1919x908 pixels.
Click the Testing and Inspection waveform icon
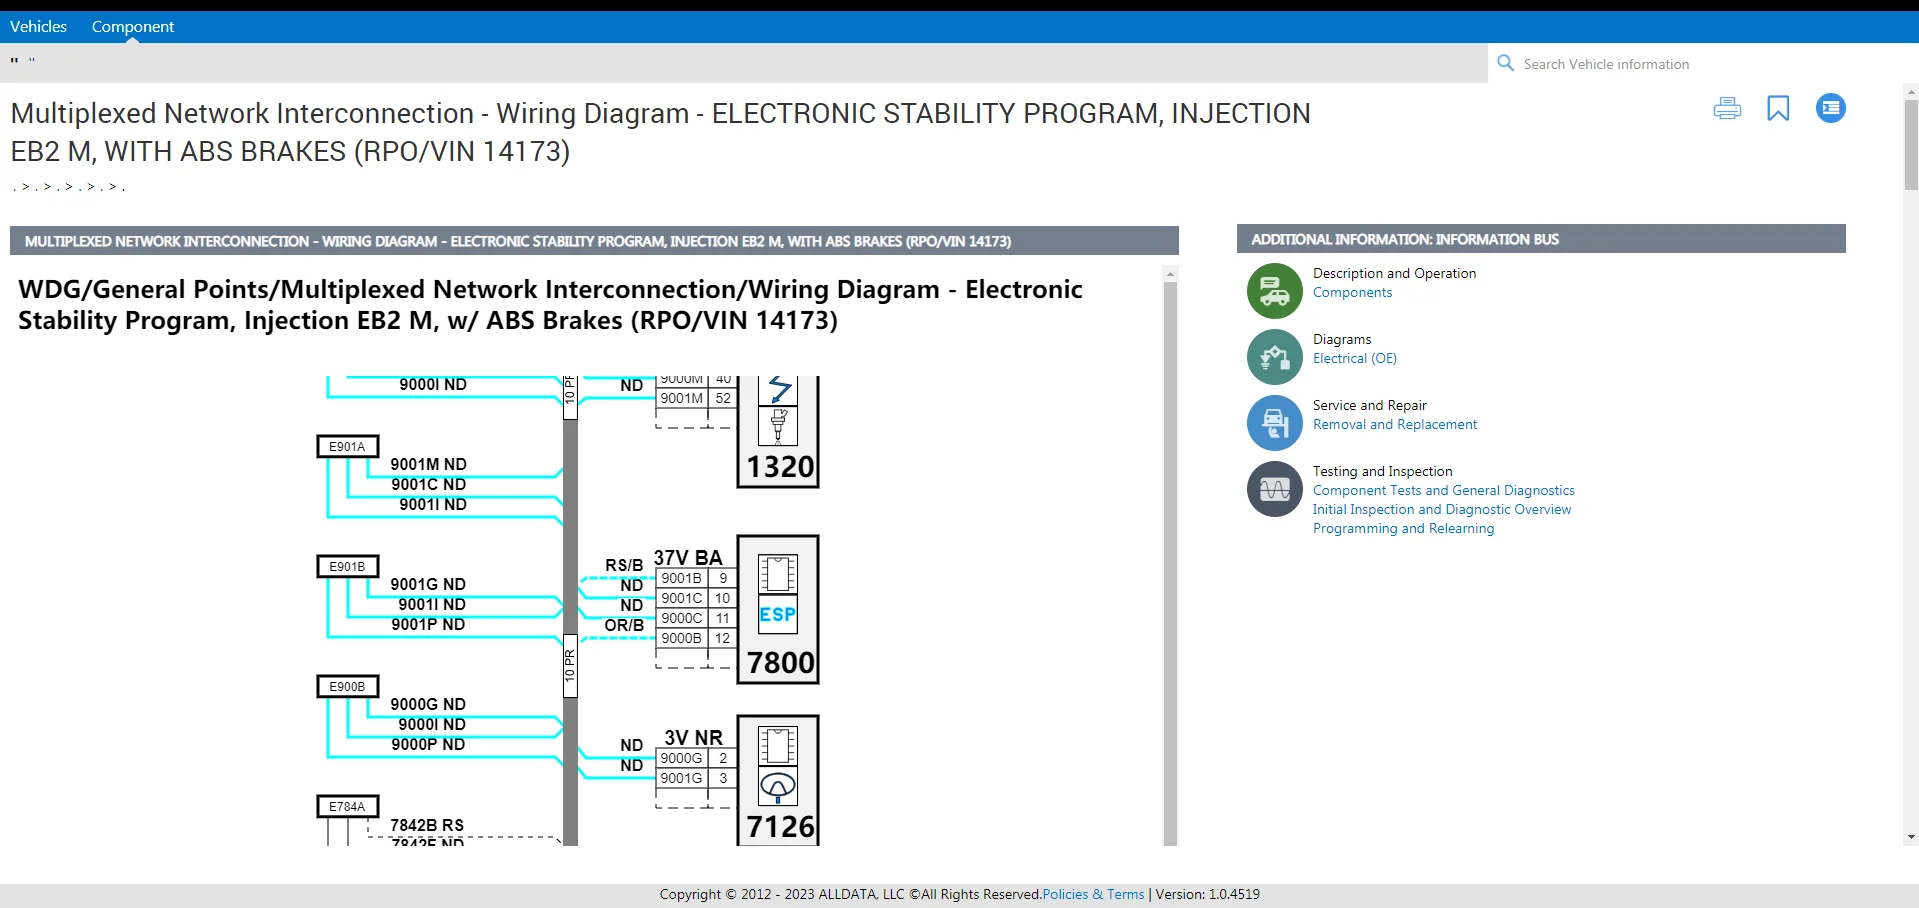click(1274, 489)
